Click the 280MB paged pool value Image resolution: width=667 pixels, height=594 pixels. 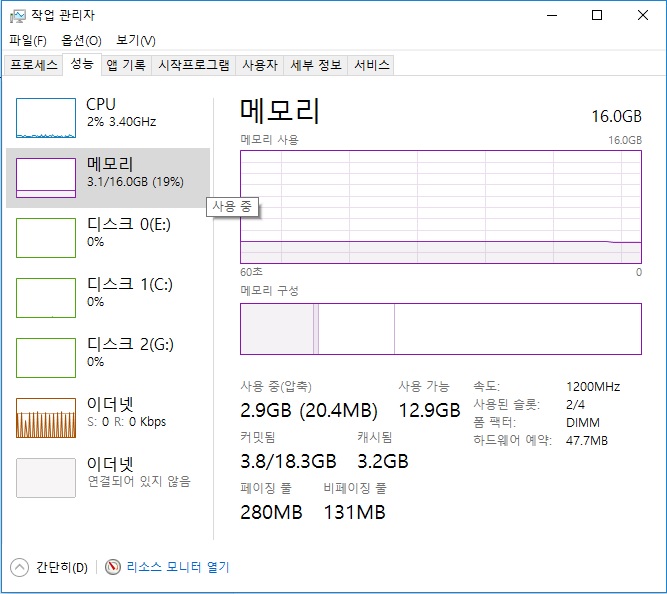[271, 512]
